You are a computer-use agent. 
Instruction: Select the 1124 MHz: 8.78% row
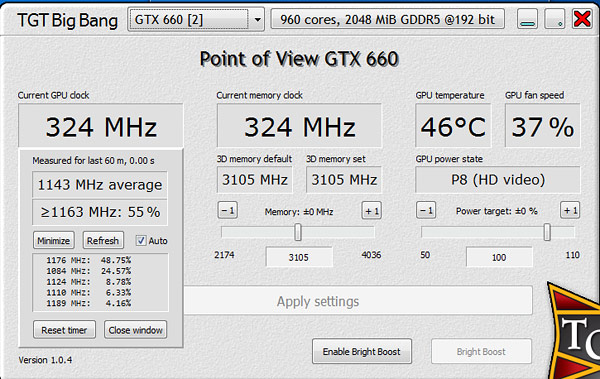pos(89,282)
